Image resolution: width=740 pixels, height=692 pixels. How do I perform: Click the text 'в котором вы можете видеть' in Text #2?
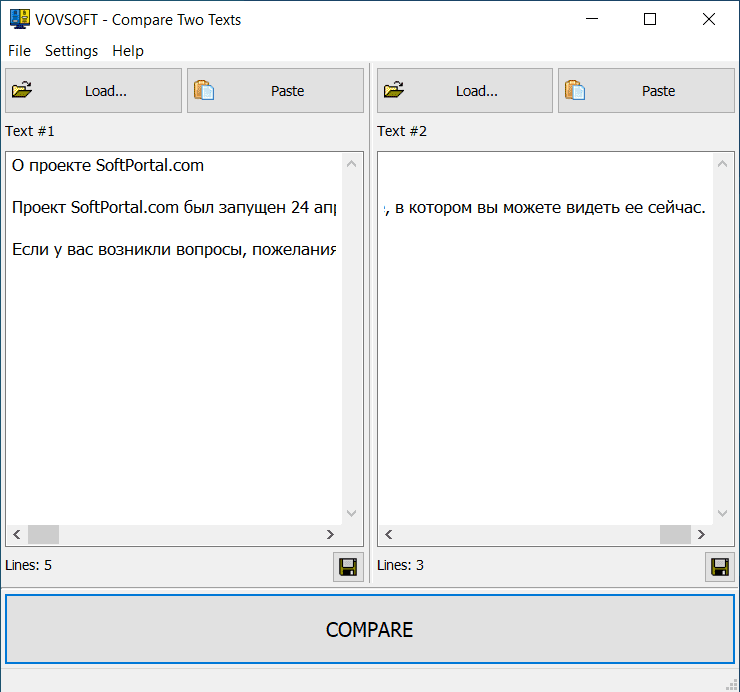[508, 208]
